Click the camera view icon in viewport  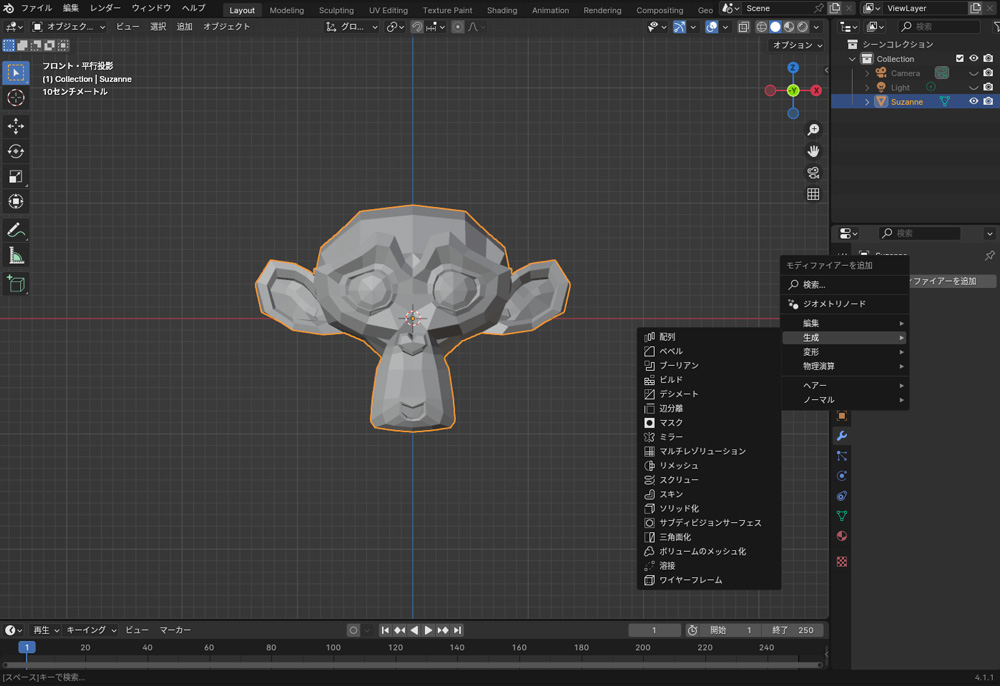[x=814, y=173]
